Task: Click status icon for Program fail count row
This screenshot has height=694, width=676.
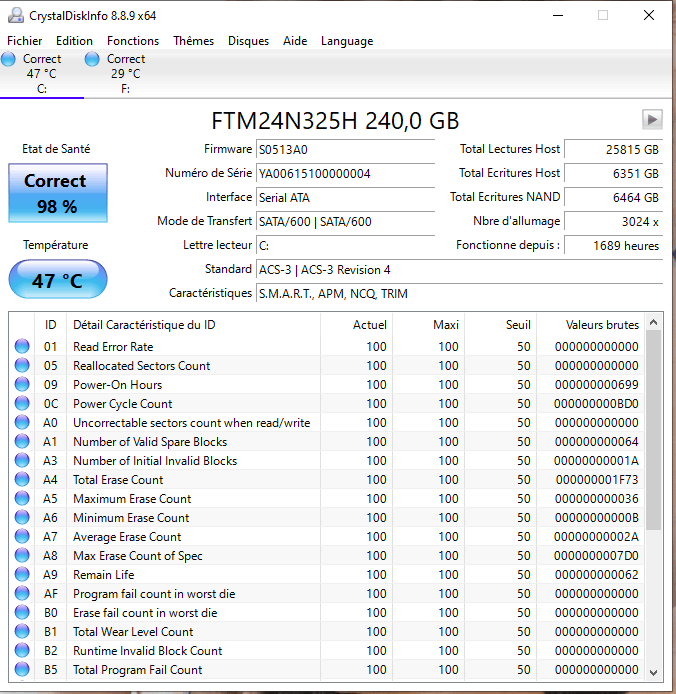Action: tap(22, 594)
